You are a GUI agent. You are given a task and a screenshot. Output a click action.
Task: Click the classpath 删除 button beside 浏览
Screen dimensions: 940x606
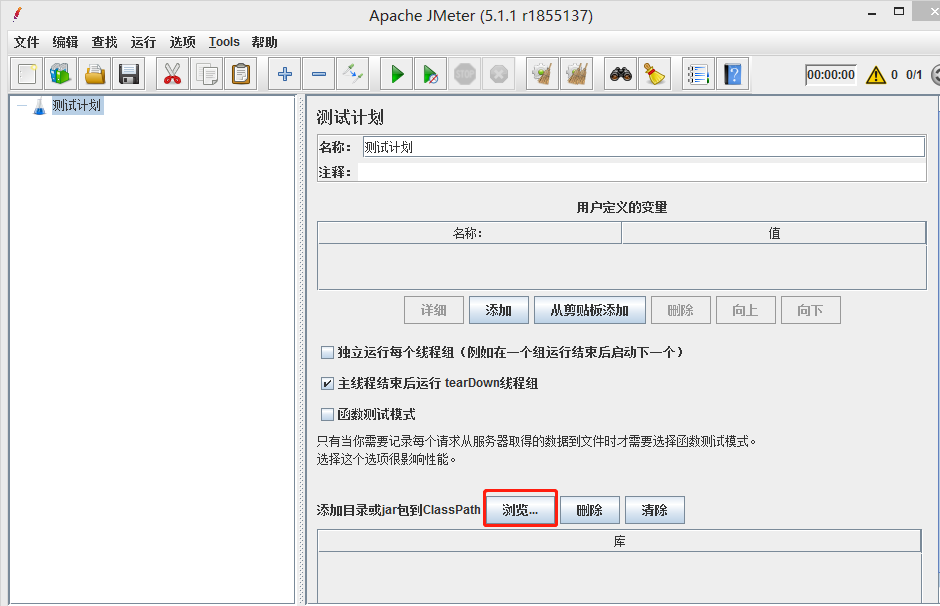(590, 510)
